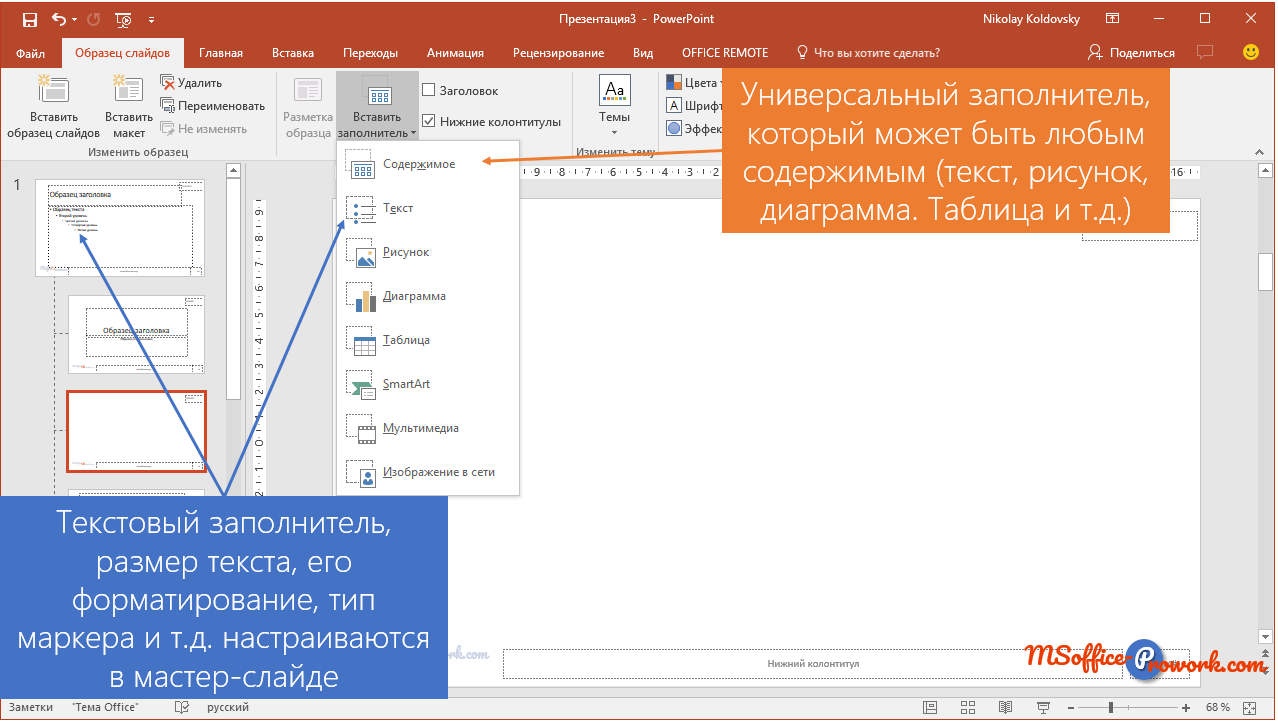Toggle the Заметки notes button
This screenshot has height=723, width=1278.
tap(31, 708)
